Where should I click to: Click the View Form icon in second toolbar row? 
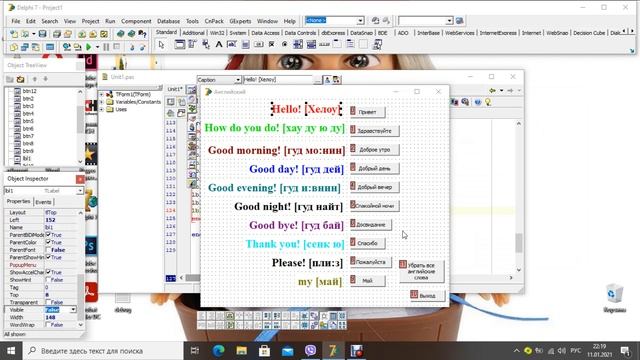pyautogui.click(x=24, y=47)
